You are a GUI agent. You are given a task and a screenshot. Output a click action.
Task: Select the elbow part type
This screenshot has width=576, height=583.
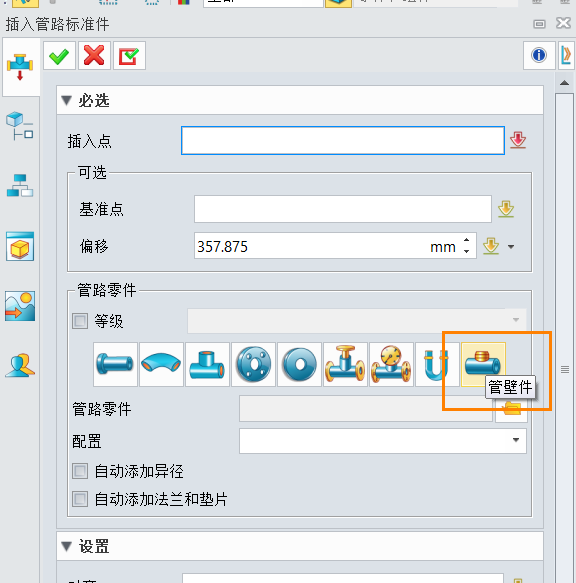coord(161,364)
